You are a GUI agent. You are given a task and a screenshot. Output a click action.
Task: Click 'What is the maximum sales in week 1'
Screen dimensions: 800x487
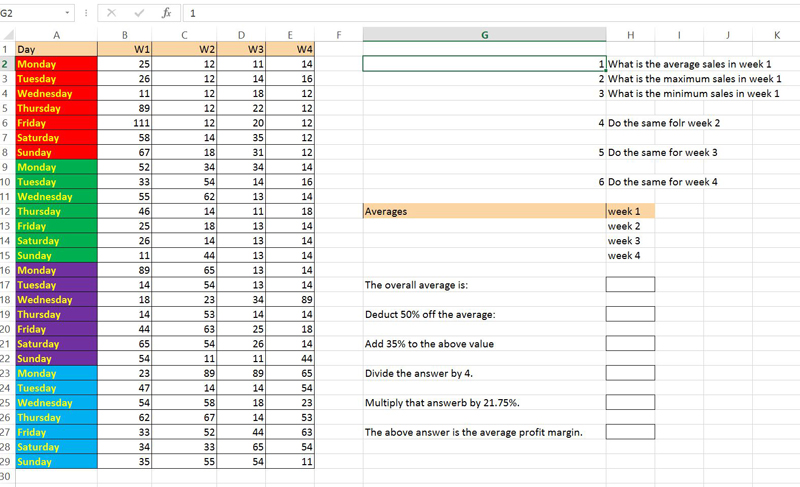[x=694, y=79]
